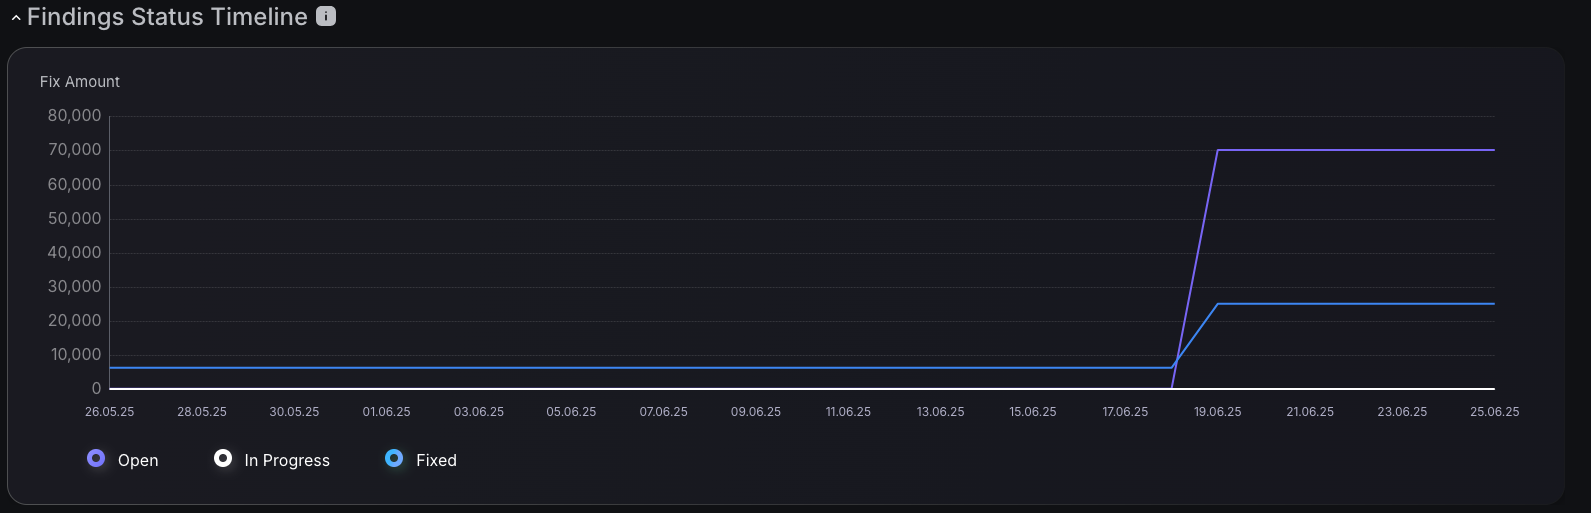Click the 26.05.25 date label
This screenshot has width=1591, height=513.
click(110, 412)
